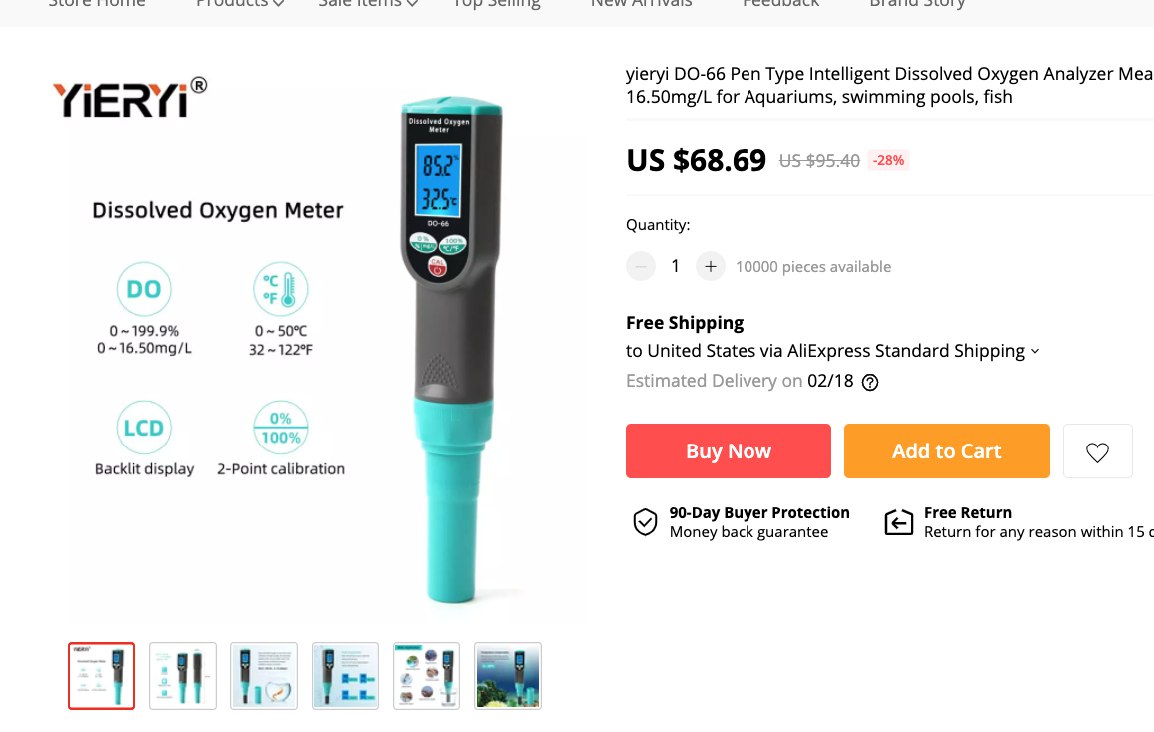The width and height of the screenshot is (1154, 732).
Task: Click the estimated delivery help question icon
Action: 870,383
